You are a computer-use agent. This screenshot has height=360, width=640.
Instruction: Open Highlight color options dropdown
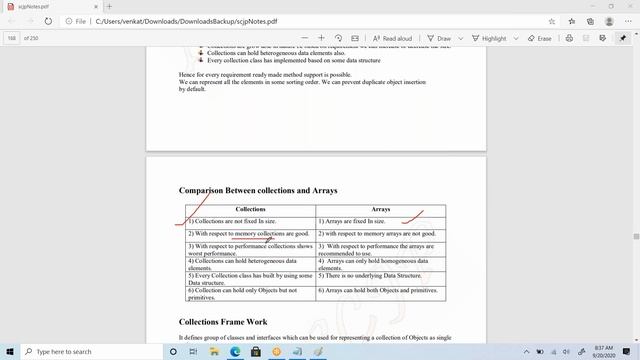[x=516, y=38]
